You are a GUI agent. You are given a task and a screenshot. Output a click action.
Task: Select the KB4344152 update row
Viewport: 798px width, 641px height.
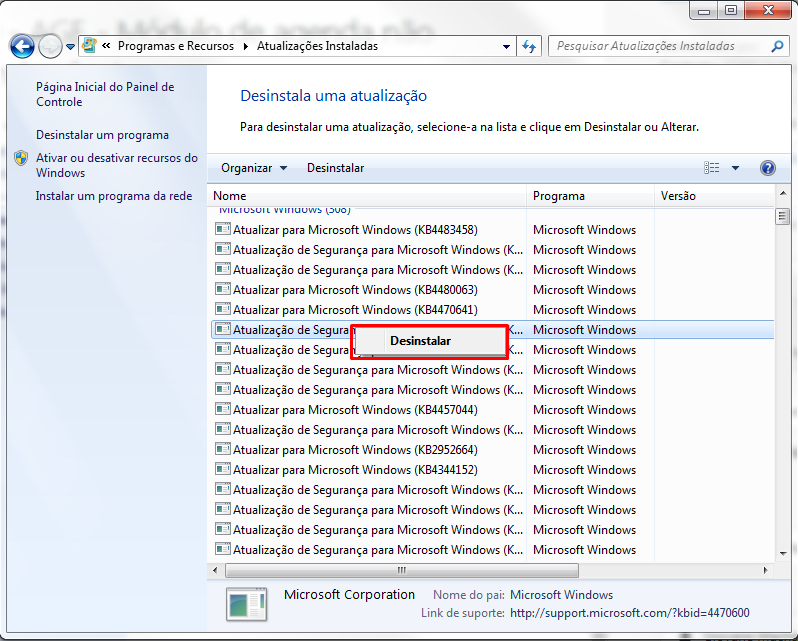pos(492,470)
